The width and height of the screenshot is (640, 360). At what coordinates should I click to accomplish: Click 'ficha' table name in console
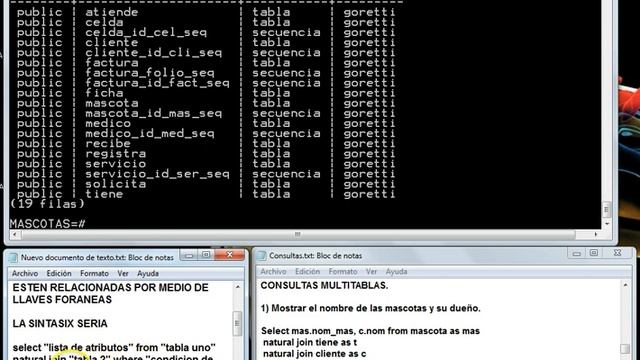[x=104, y=93]
